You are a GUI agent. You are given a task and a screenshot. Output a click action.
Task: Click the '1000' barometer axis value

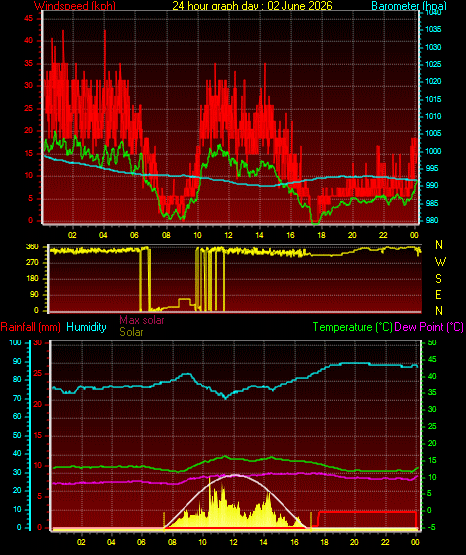(433, 151)
